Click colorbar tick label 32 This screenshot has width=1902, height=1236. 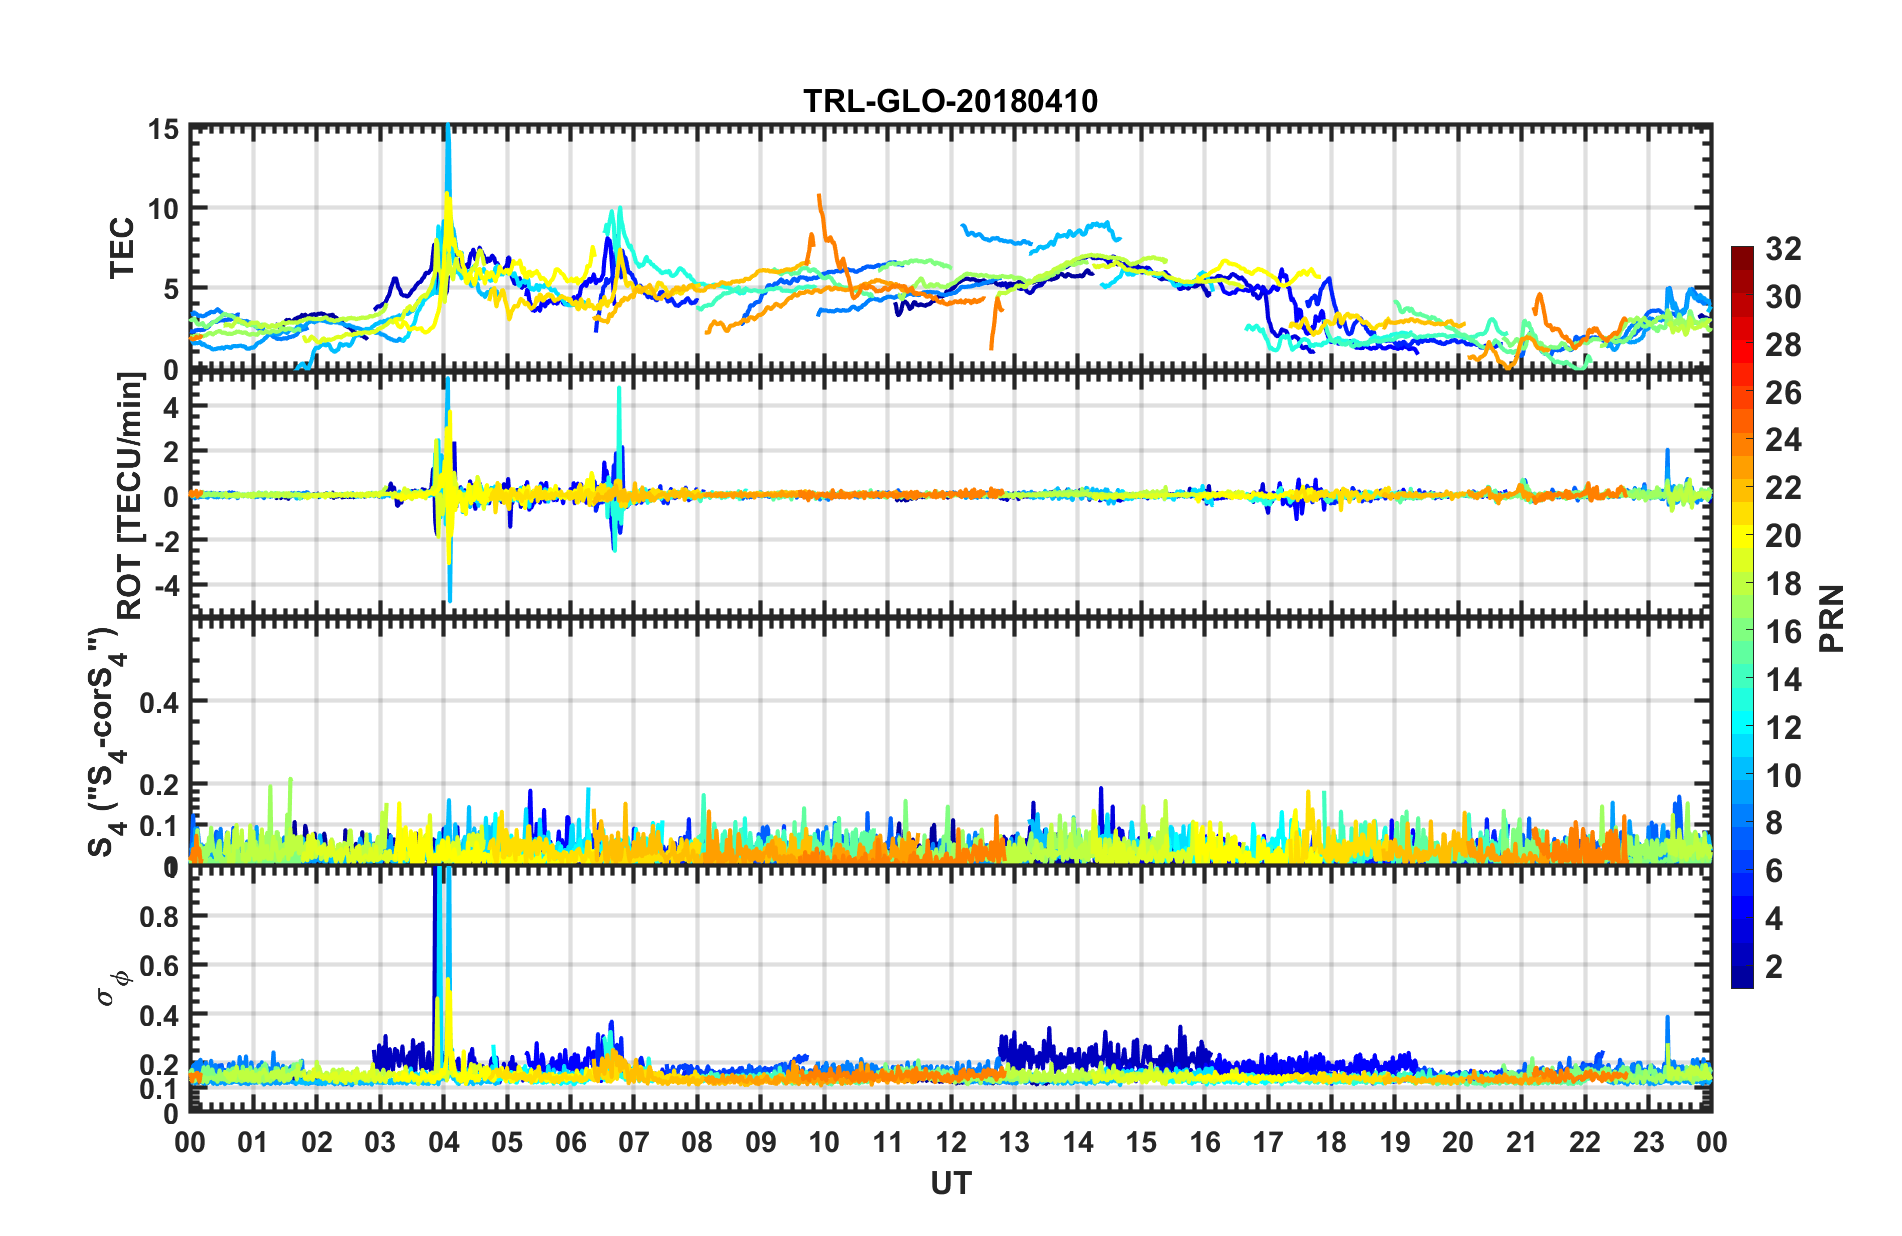coord(1782,249)
